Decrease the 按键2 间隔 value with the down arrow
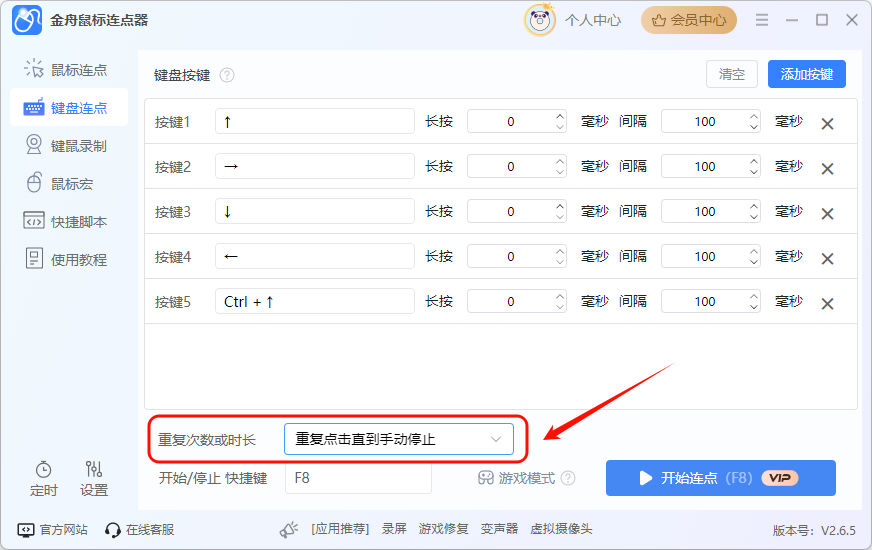872x550 pixels. coord(754,172)
